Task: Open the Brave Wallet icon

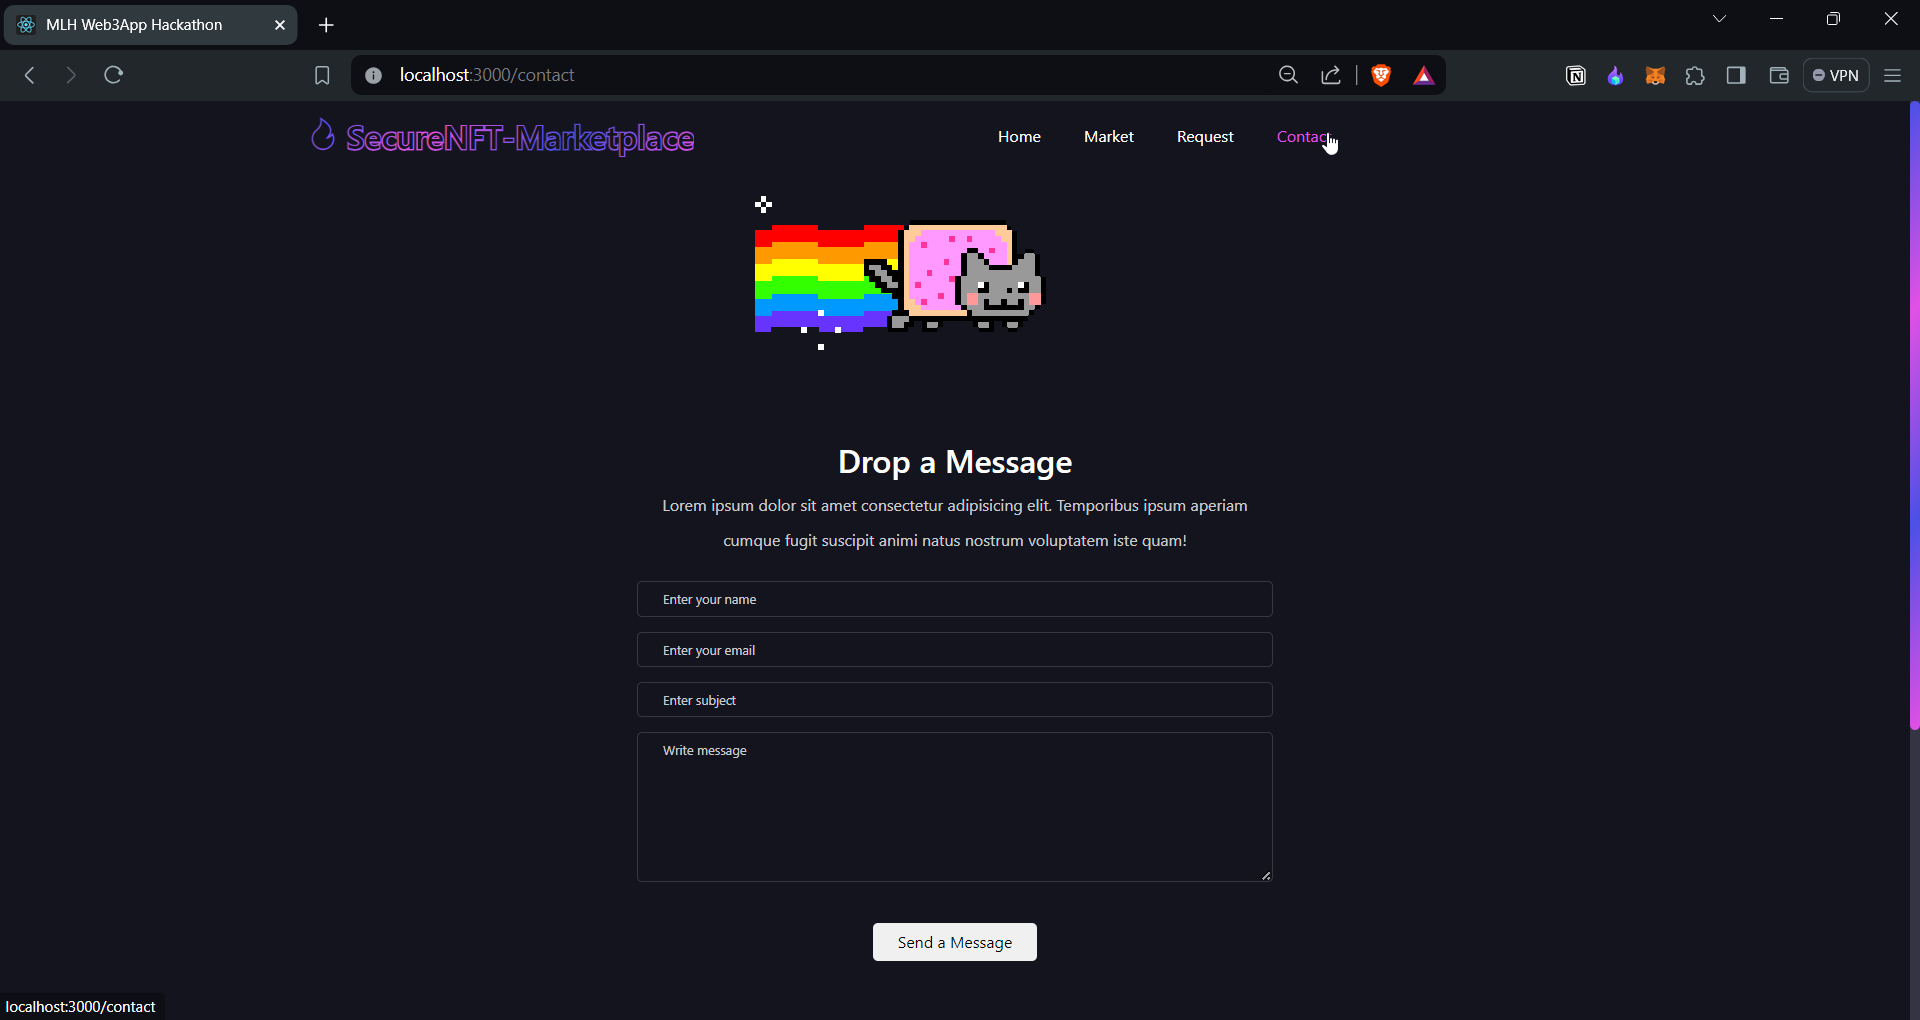Action: [x=1779, y=75]
